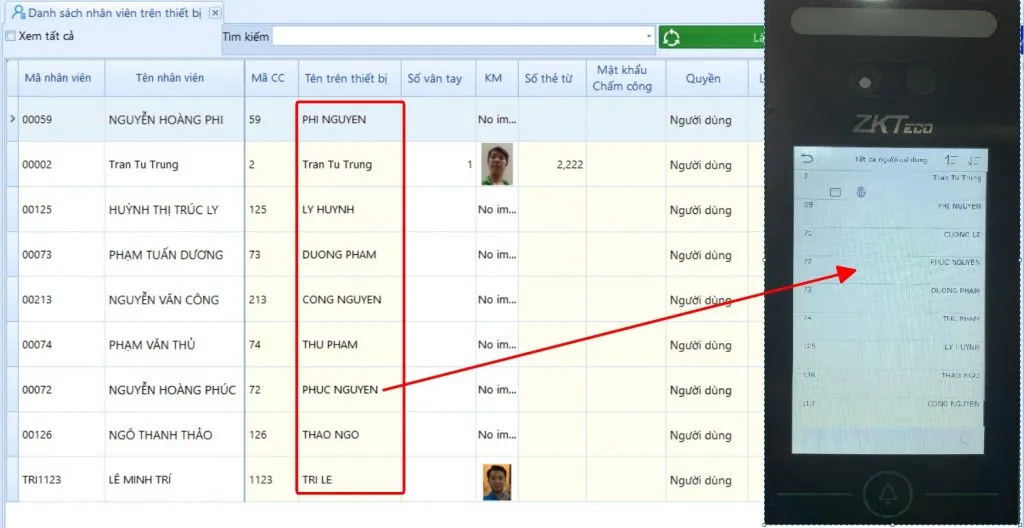Tap the fingerprint icon on the device screen

[861, 192]
